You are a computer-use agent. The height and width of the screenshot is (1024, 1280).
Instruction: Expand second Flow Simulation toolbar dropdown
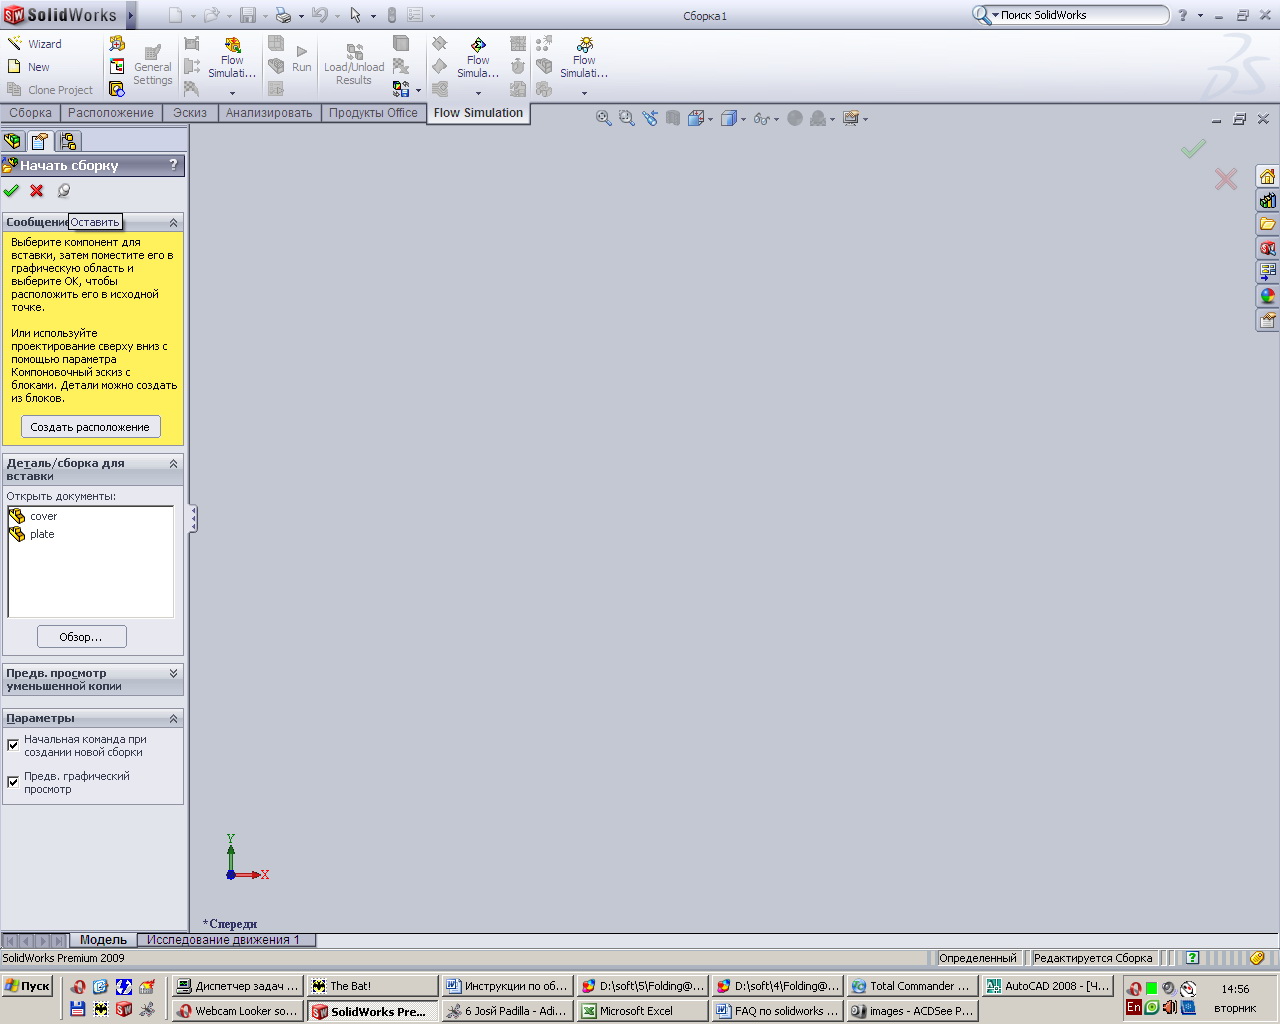tap(478, 93)
